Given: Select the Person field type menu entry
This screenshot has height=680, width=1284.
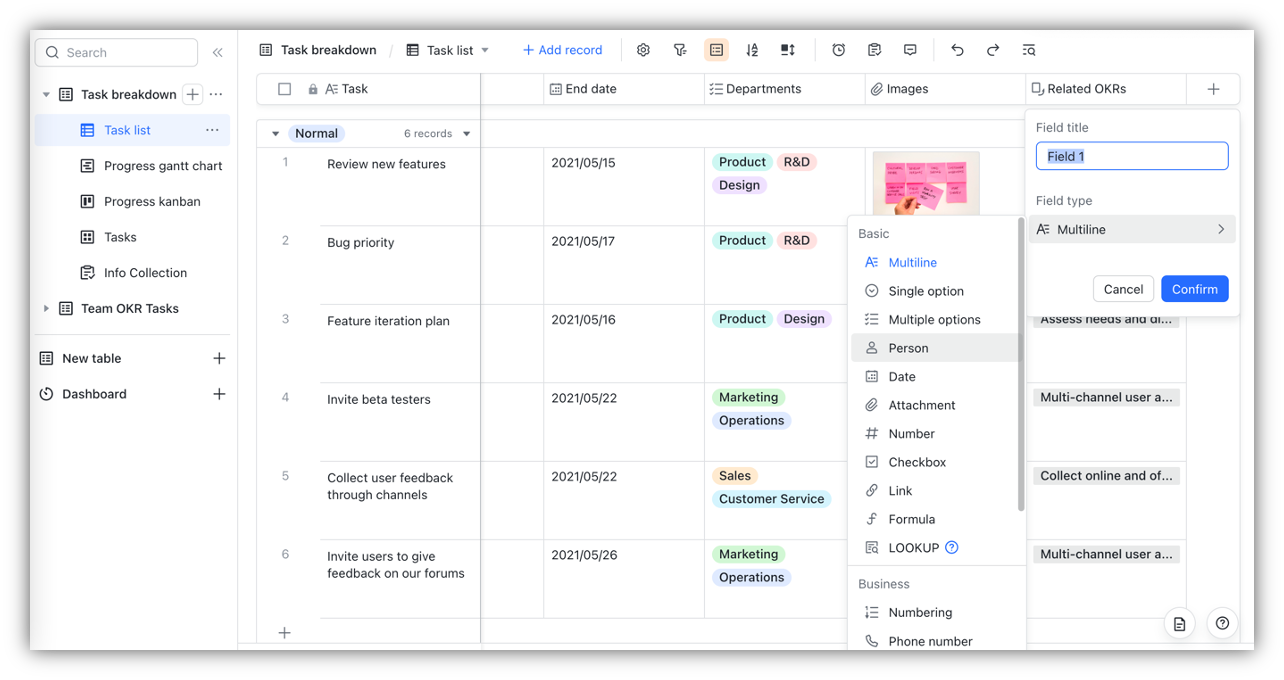Looking at the screenshot, I should point(908,348).
